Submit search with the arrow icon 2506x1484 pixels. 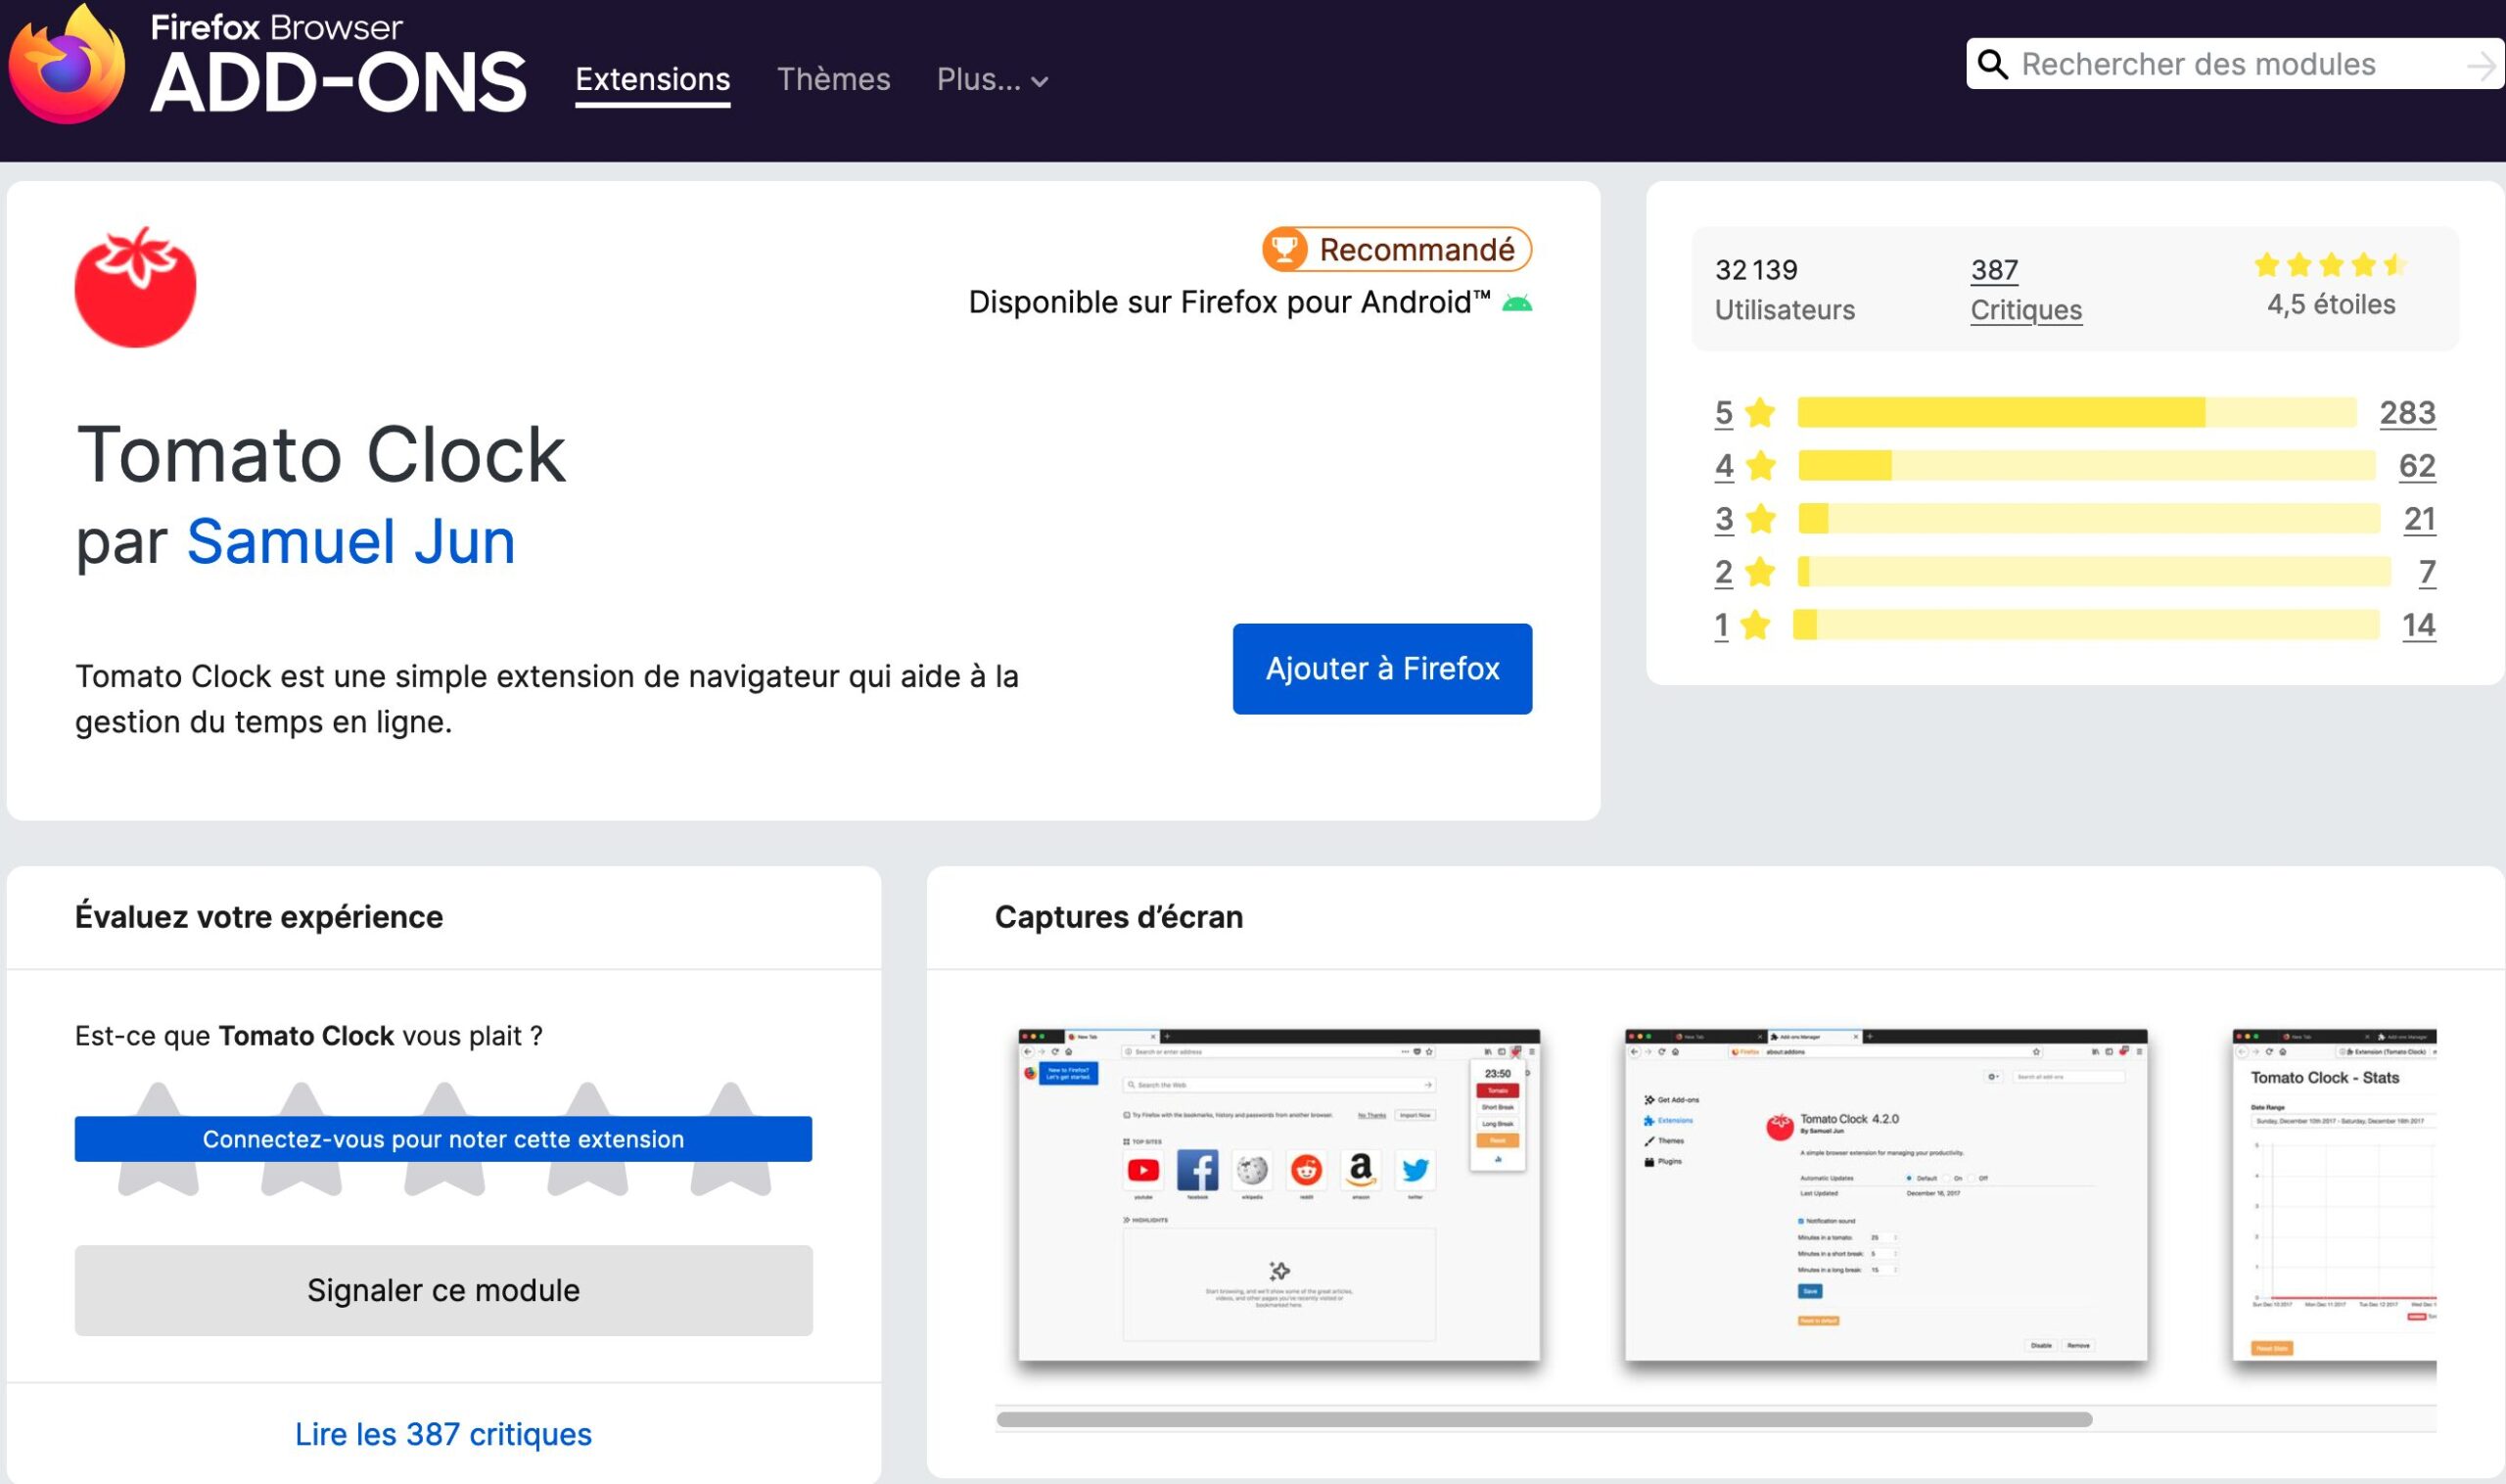2480,65
